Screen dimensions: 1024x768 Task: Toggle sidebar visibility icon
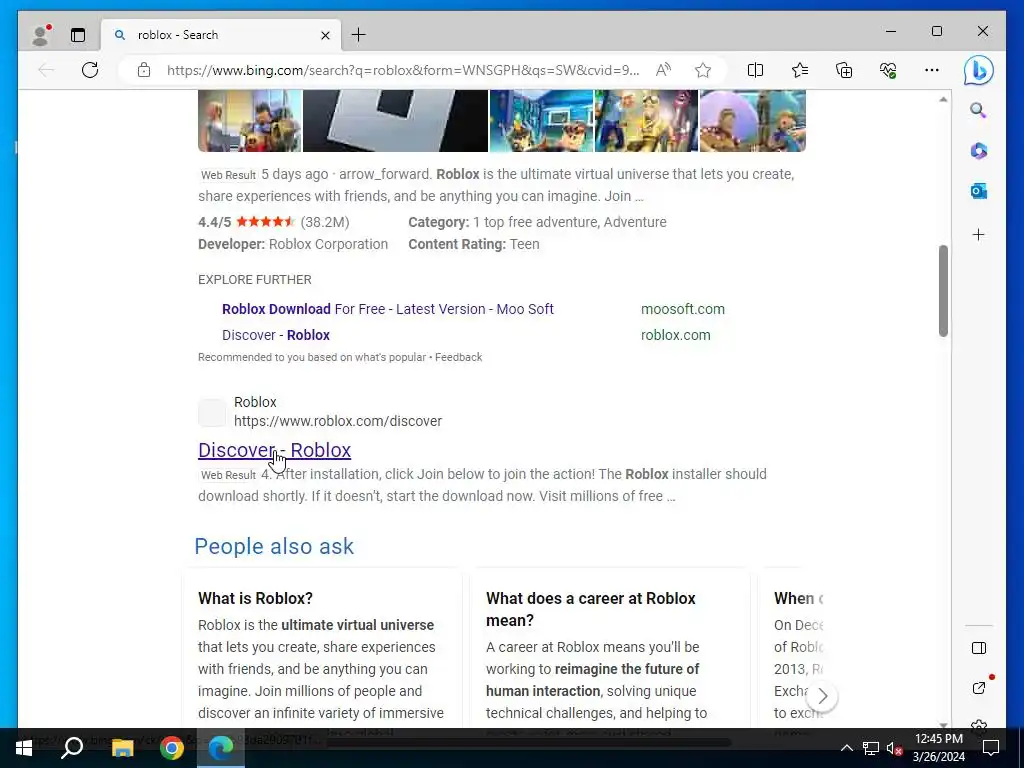978,648
